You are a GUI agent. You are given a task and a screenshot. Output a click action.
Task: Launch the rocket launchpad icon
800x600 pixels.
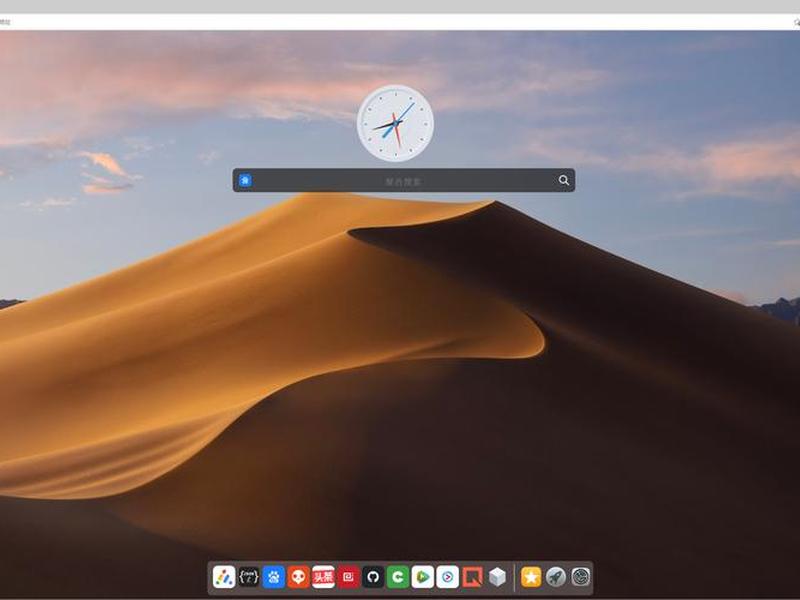[556, 577]
